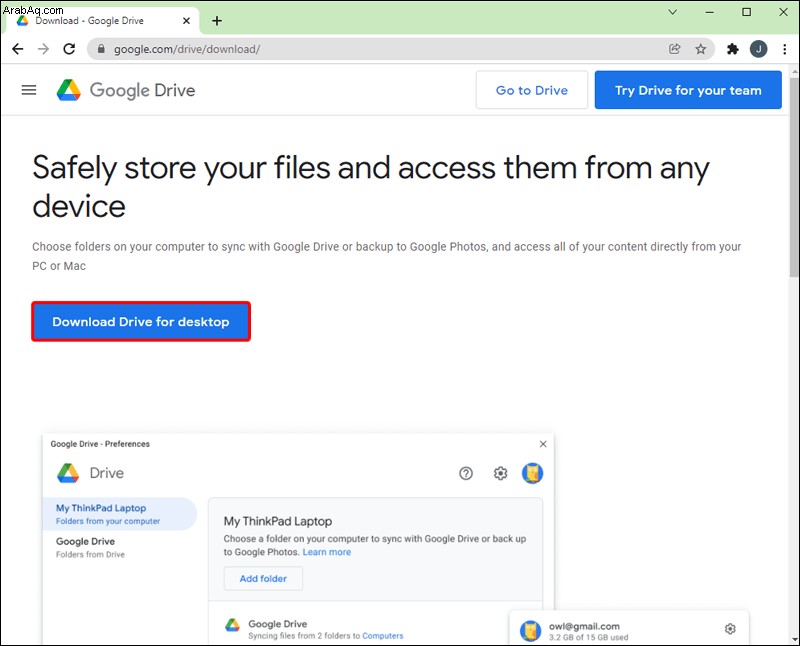Click the Preferences preview image
This screenshot has height=646, width=800.
(395, 538)
